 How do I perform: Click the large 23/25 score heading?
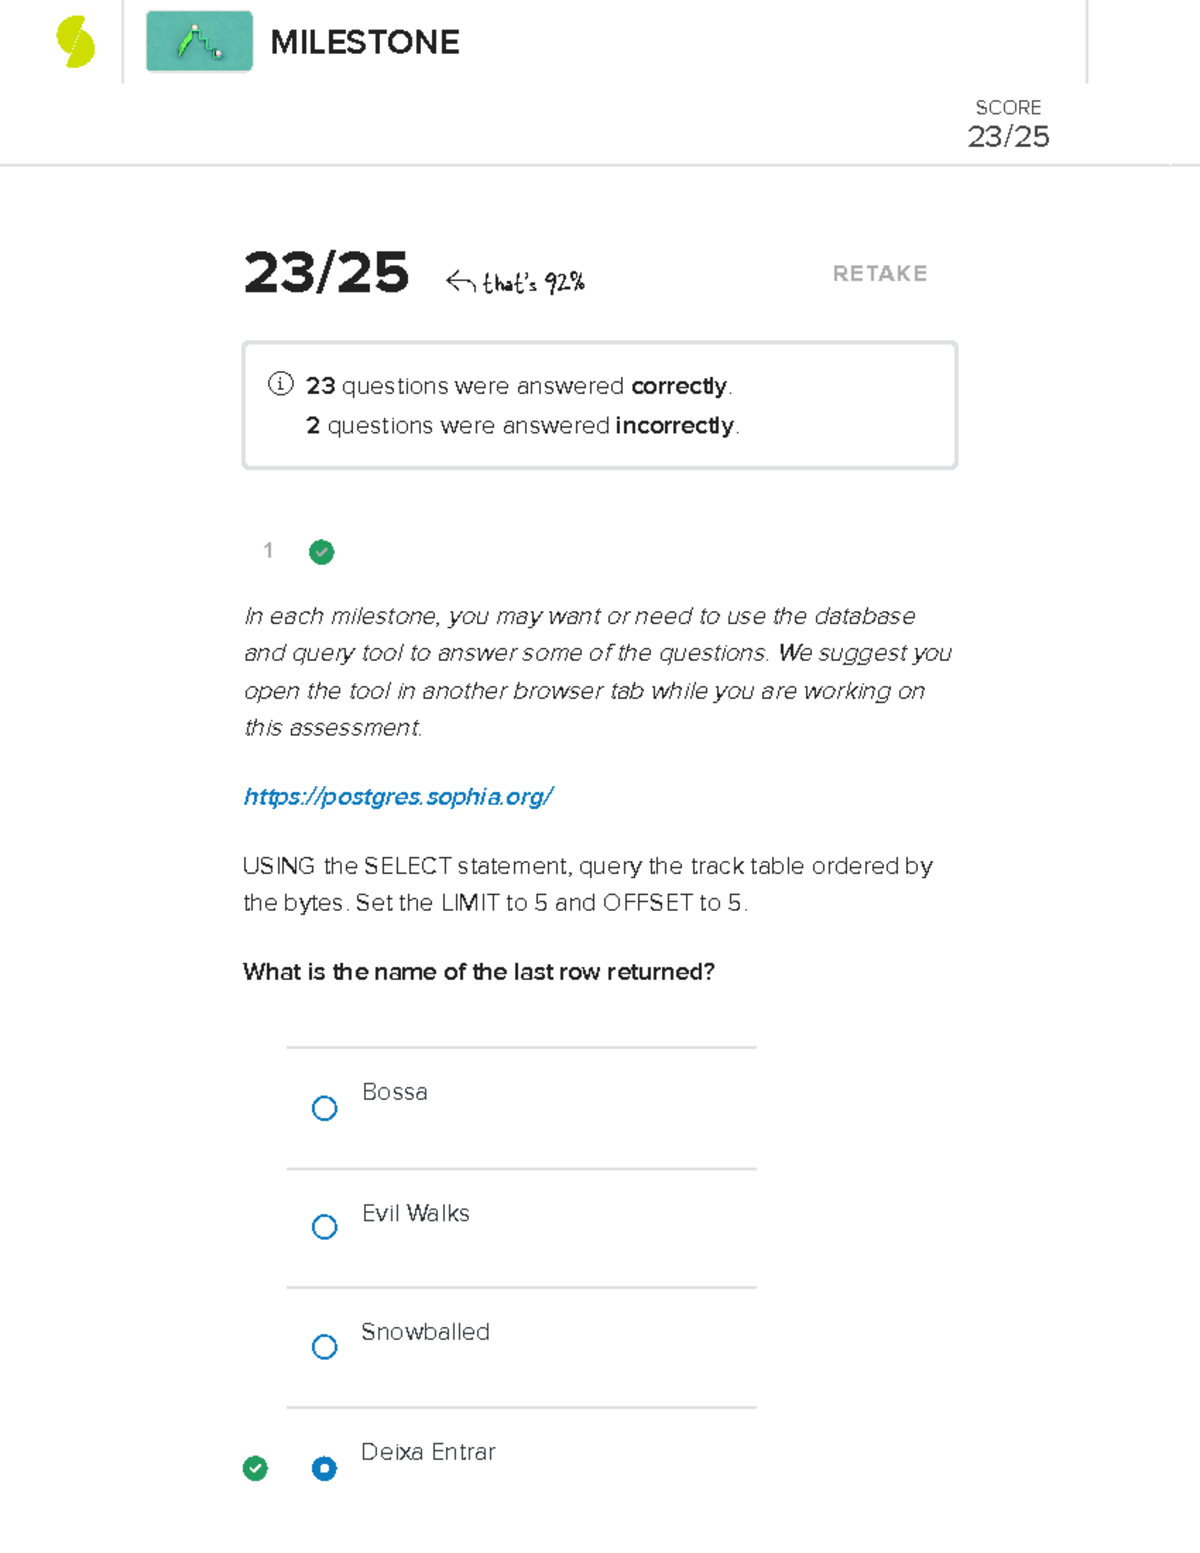coord(326,273)
